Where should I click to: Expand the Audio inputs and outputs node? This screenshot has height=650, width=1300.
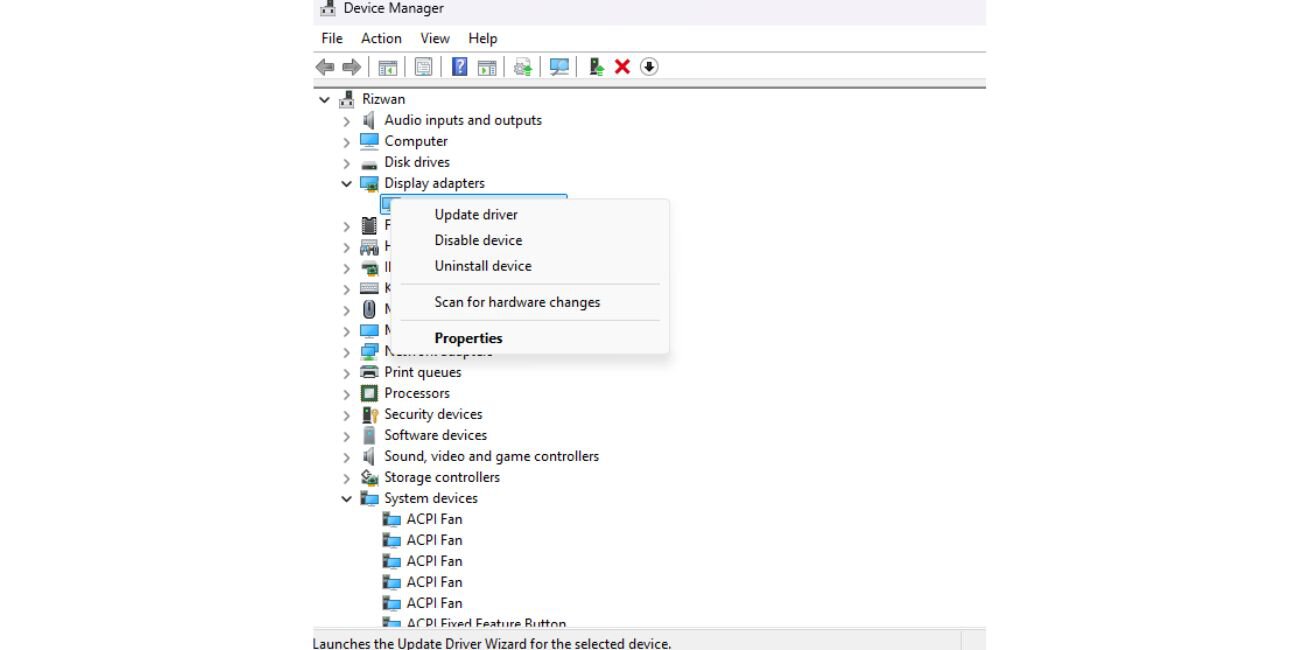347,121
